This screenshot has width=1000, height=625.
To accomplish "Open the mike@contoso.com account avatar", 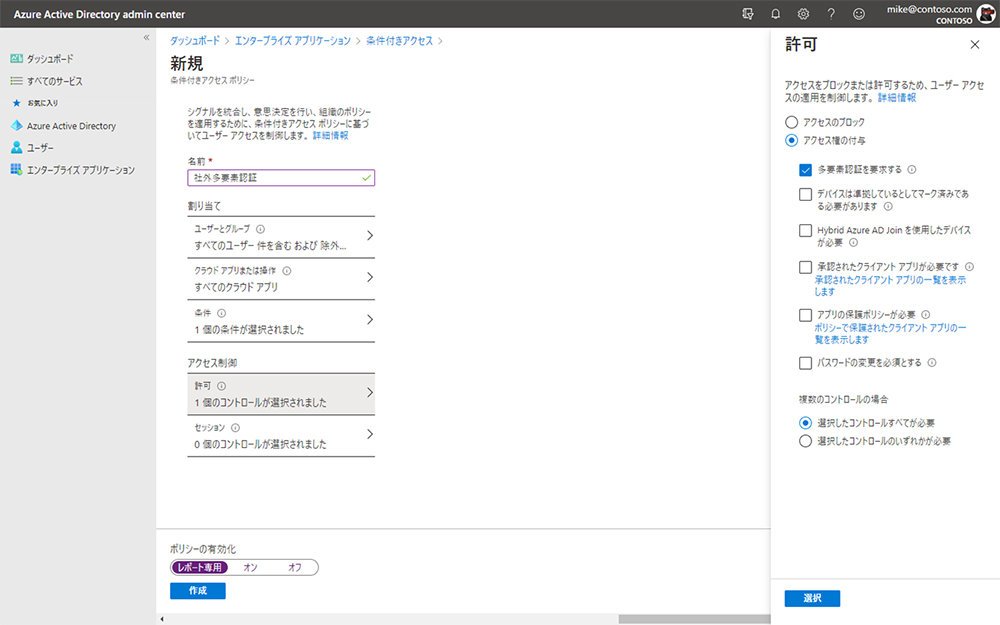I will 986,13.
